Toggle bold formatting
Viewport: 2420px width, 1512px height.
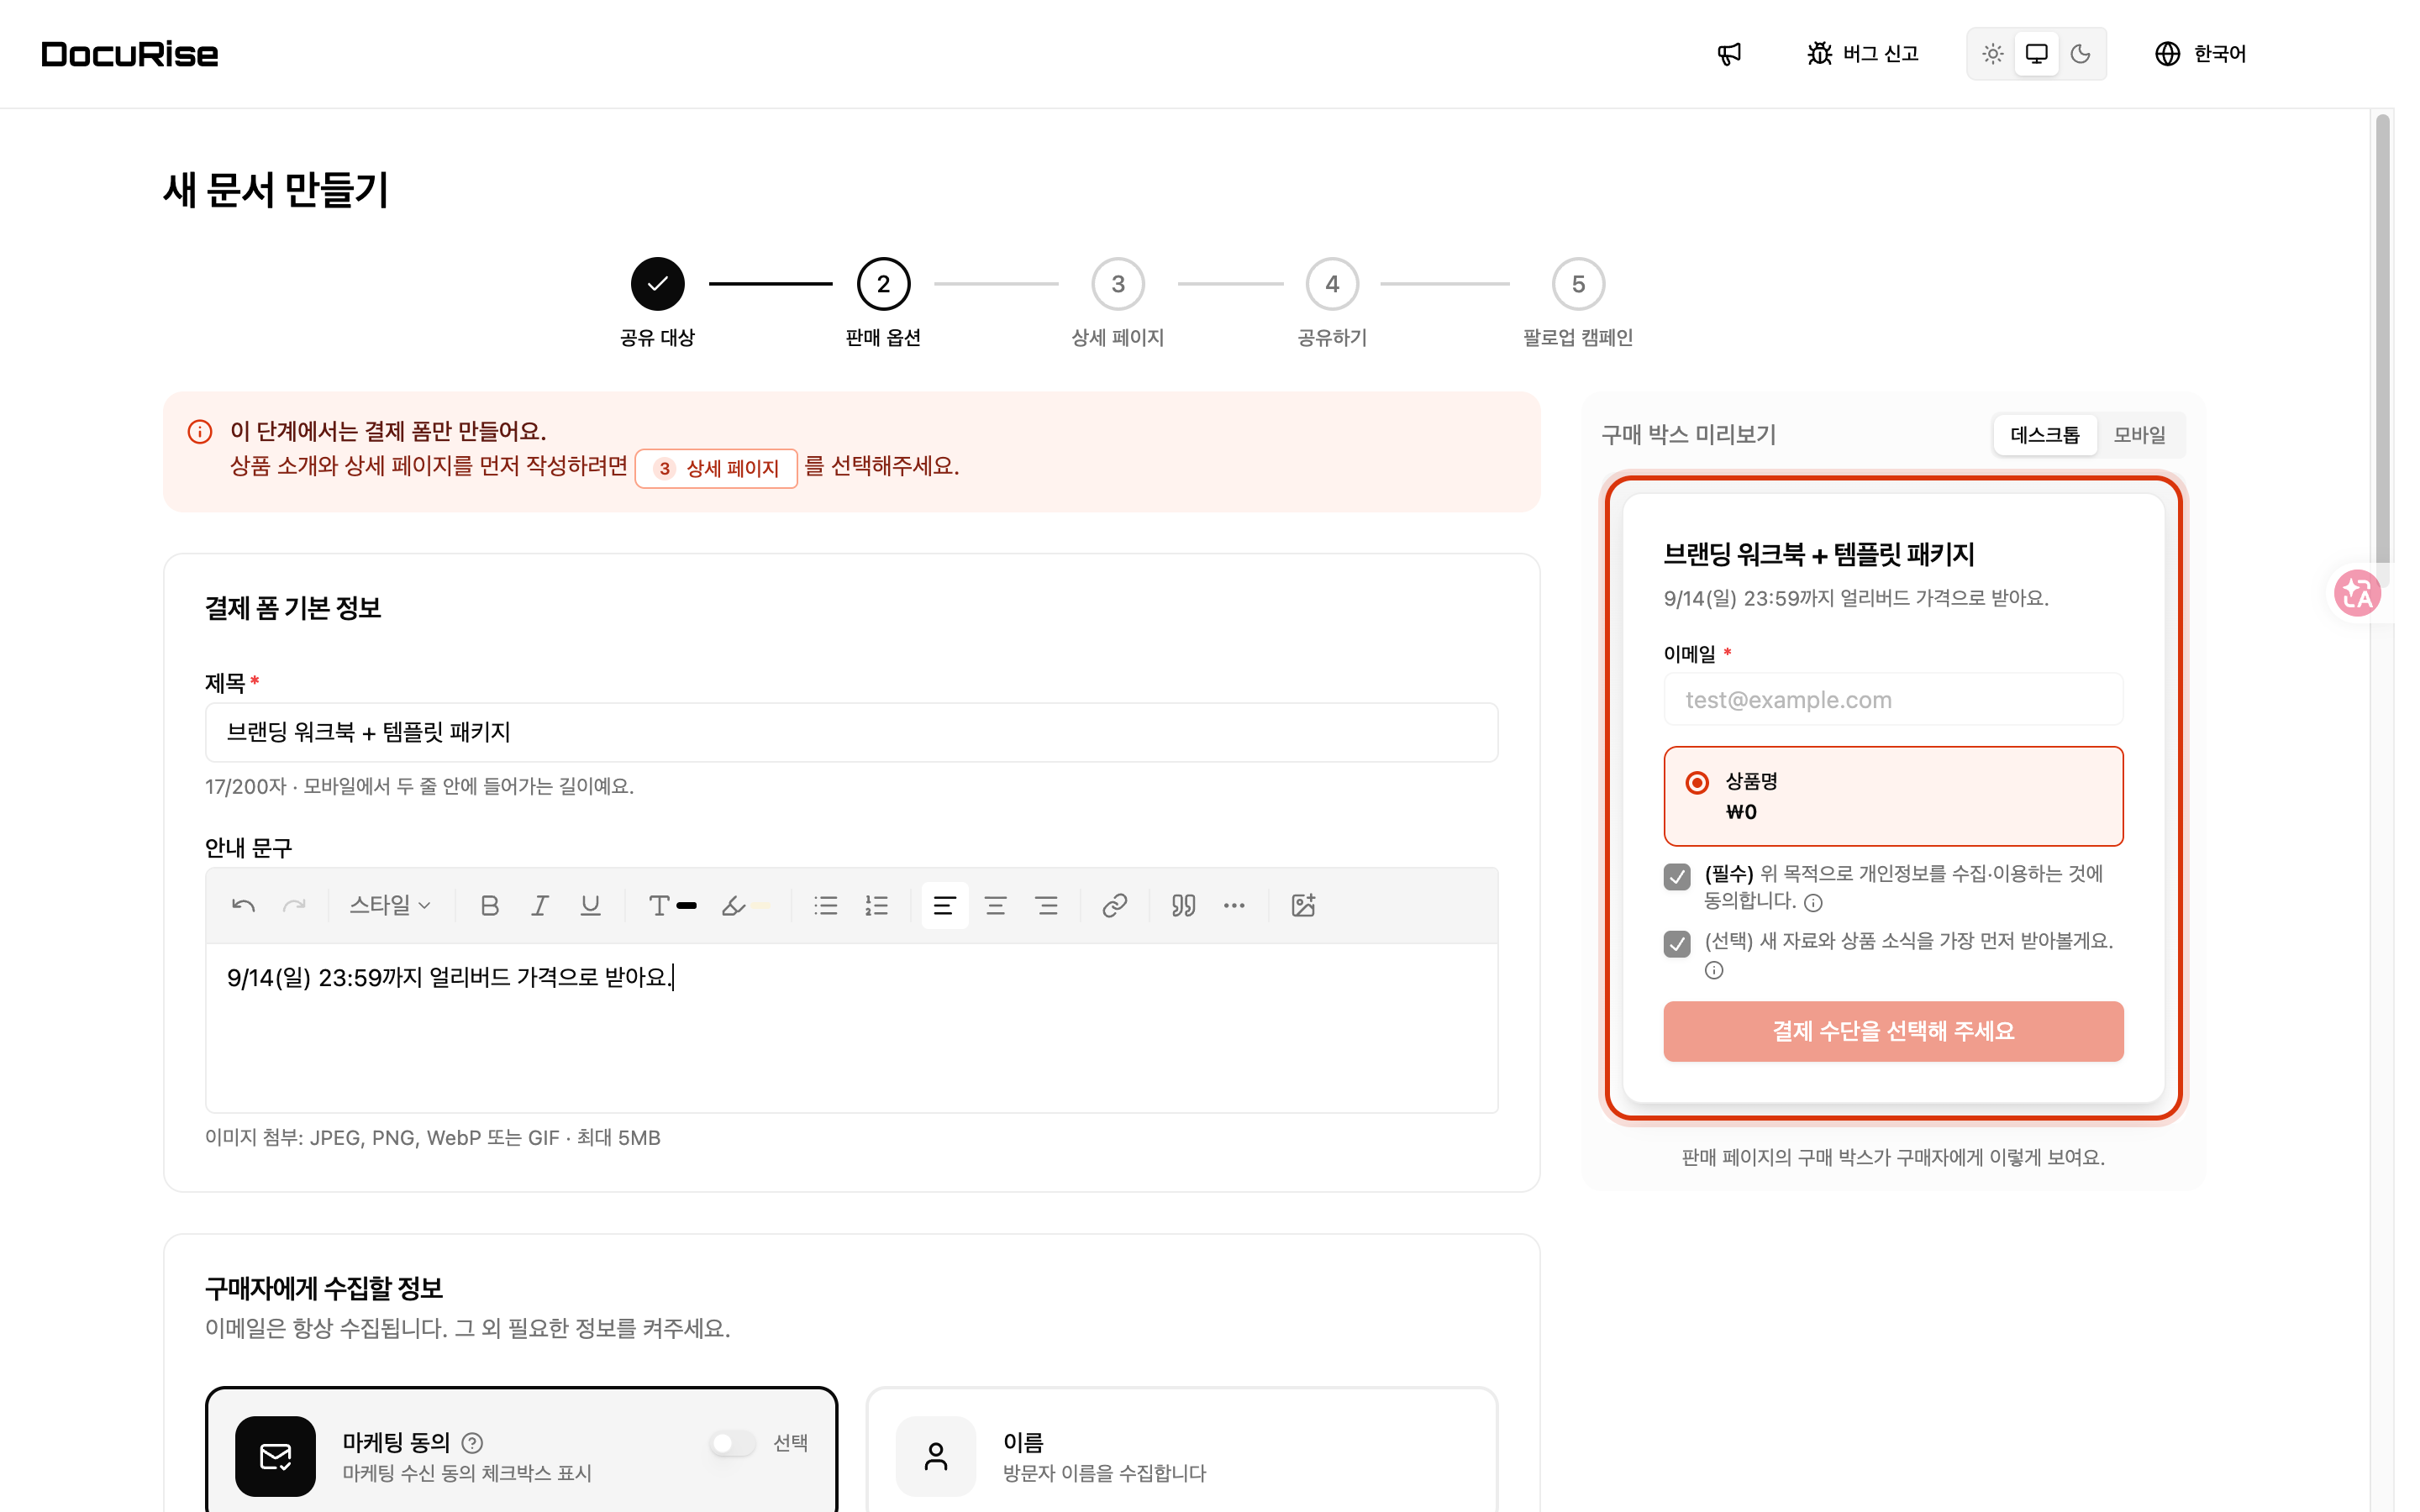[489, 906]
